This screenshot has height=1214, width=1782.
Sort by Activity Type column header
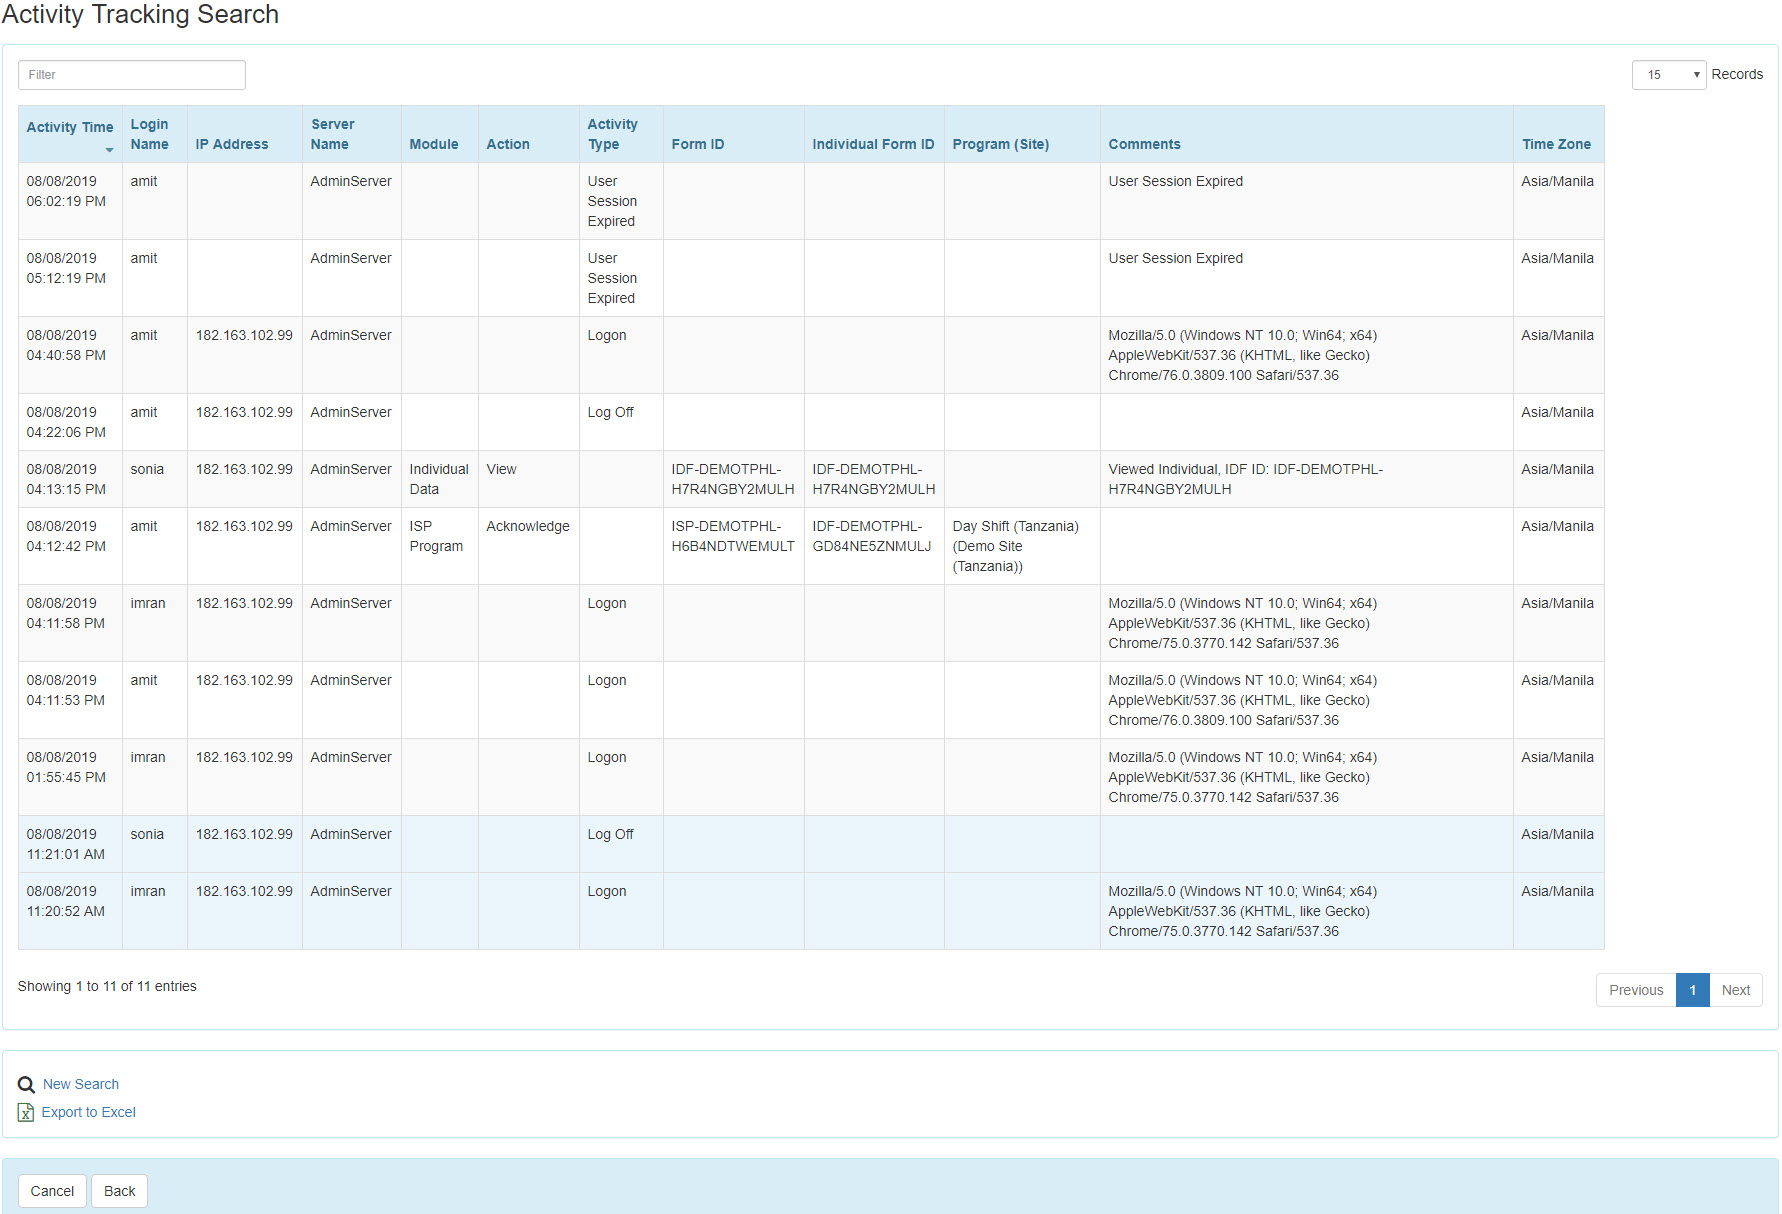point(621,134)
